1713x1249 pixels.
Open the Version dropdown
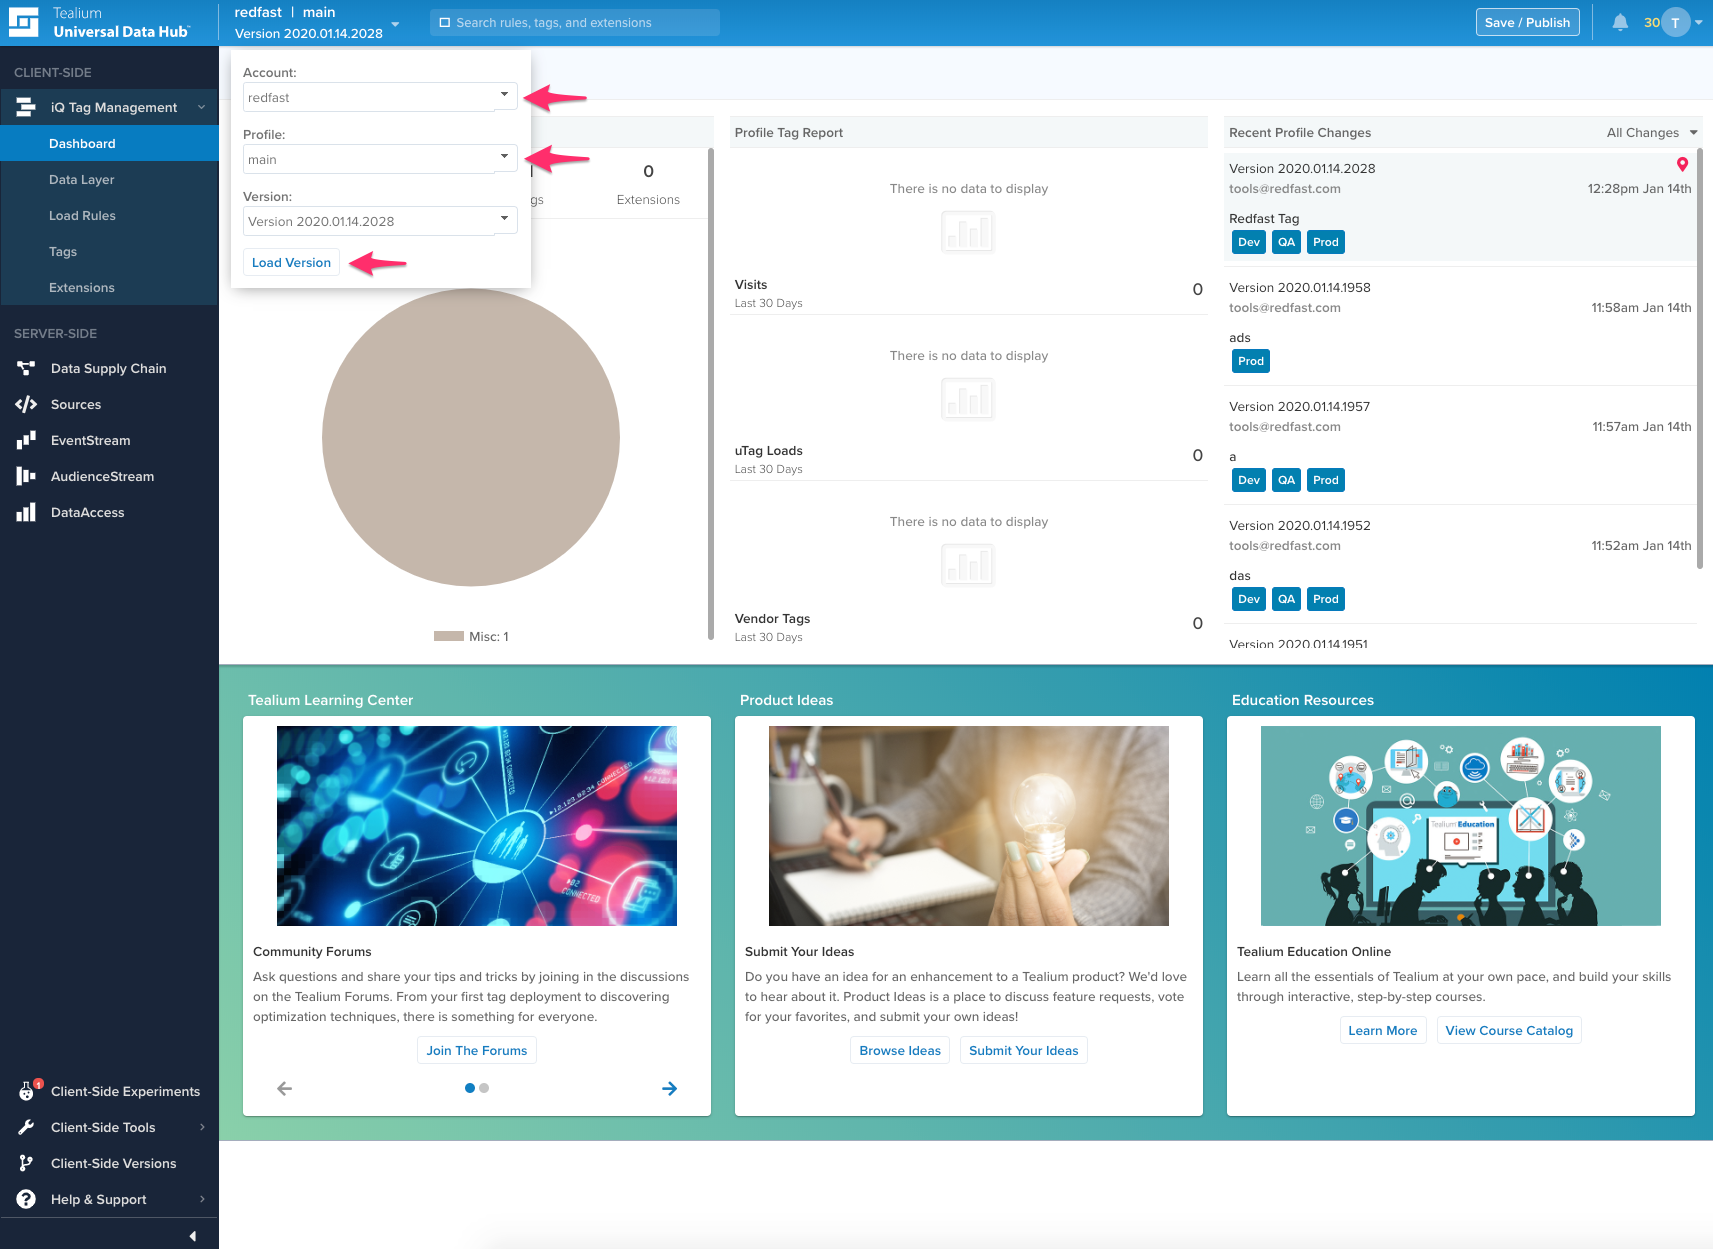click(380, 221)
